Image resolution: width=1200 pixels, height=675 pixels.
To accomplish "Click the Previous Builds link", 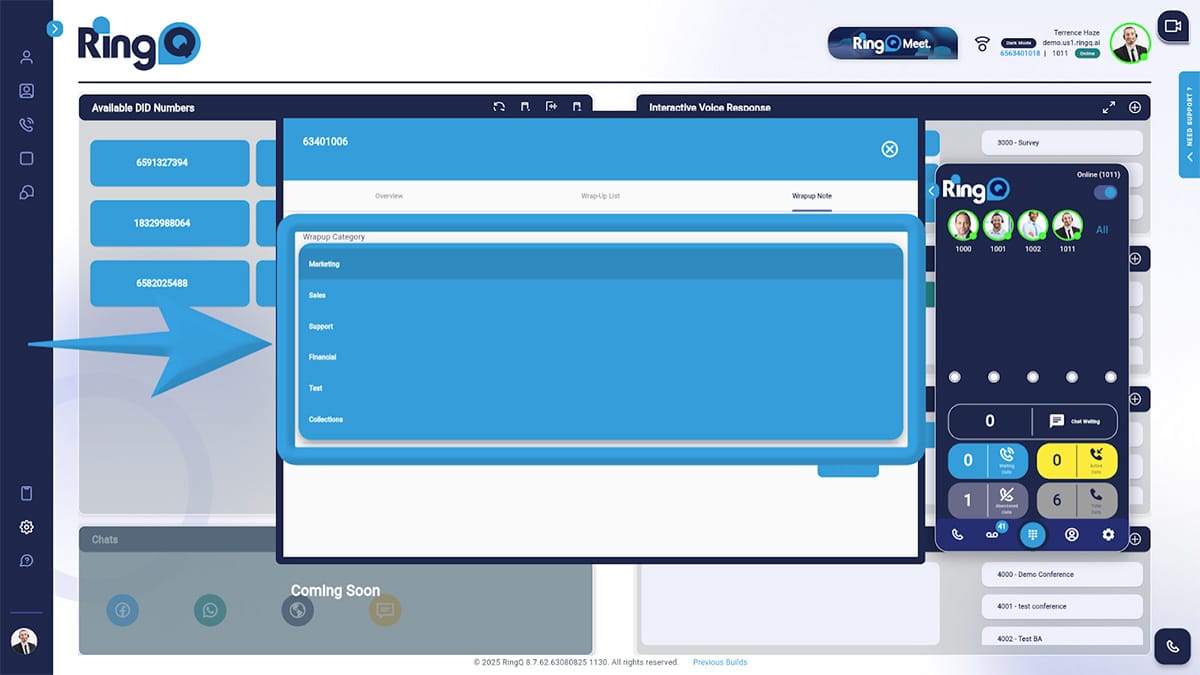I will [719, 662].
